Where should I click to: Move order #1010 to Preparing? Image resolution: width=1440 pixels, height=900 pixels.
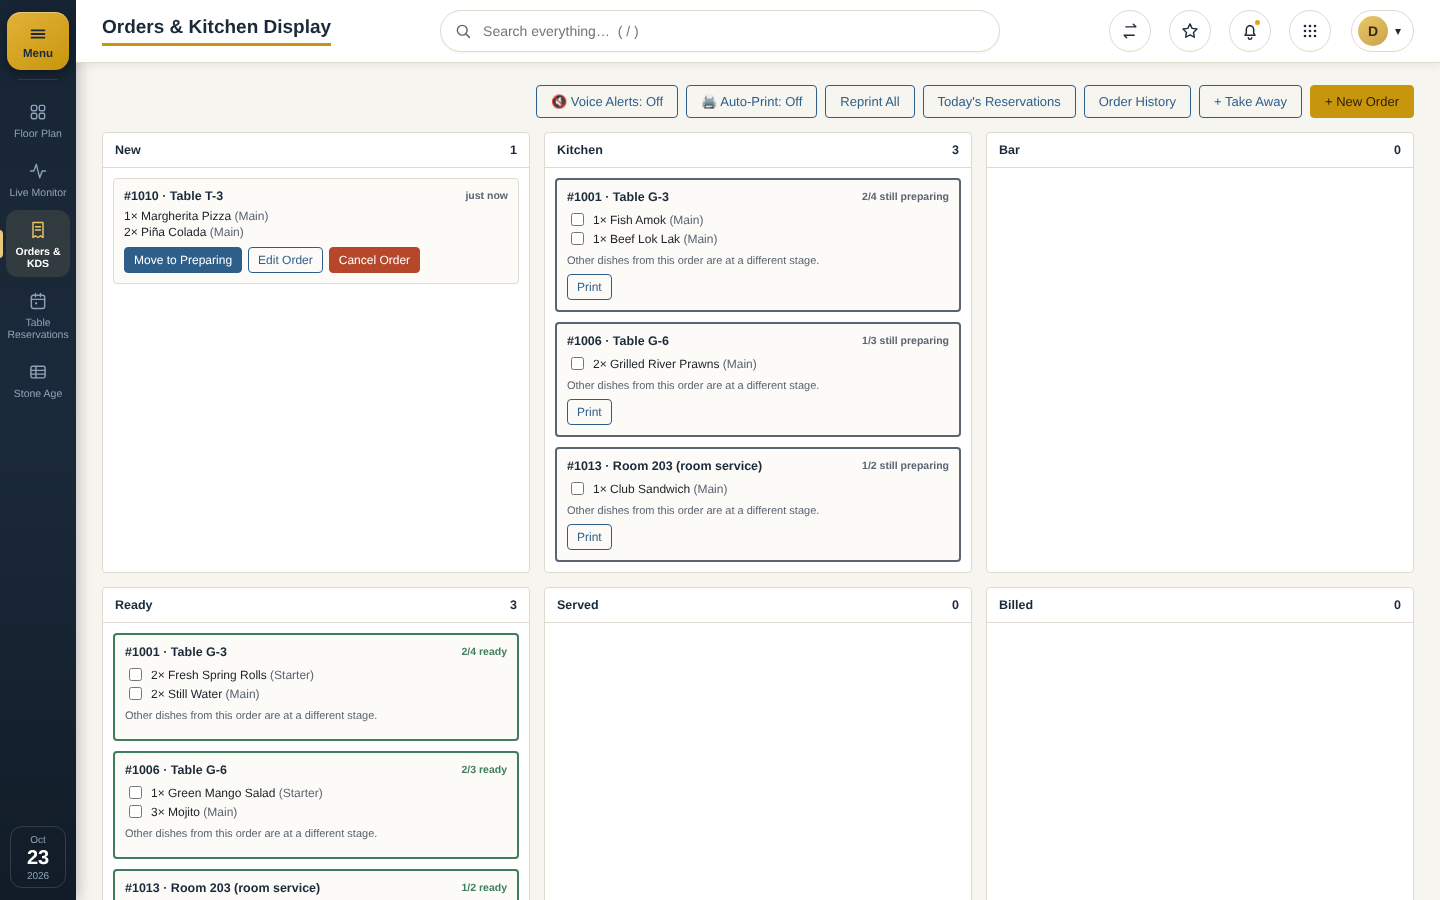[183, 260]
